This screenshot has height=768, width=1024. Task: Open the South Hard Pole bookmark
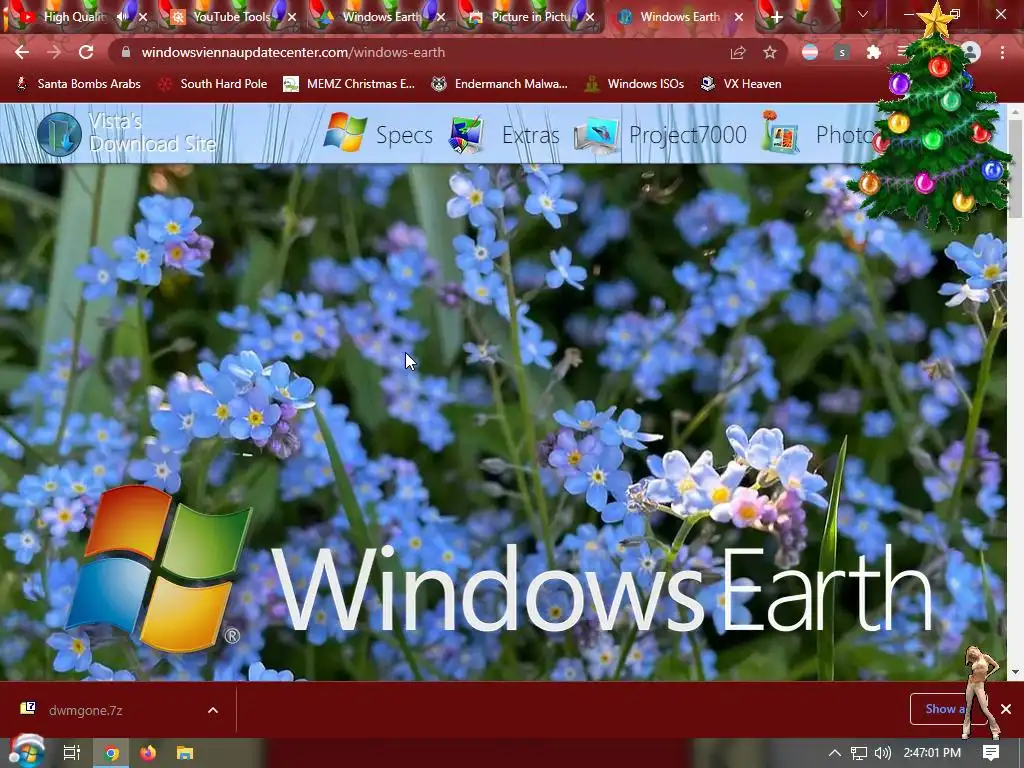pyautogui.click(x=214, y=84)
